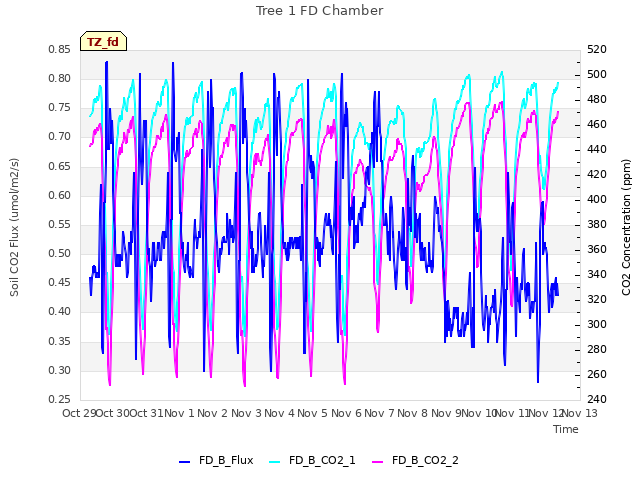
Task: Click the 380 right axis value
Action: 597,224
